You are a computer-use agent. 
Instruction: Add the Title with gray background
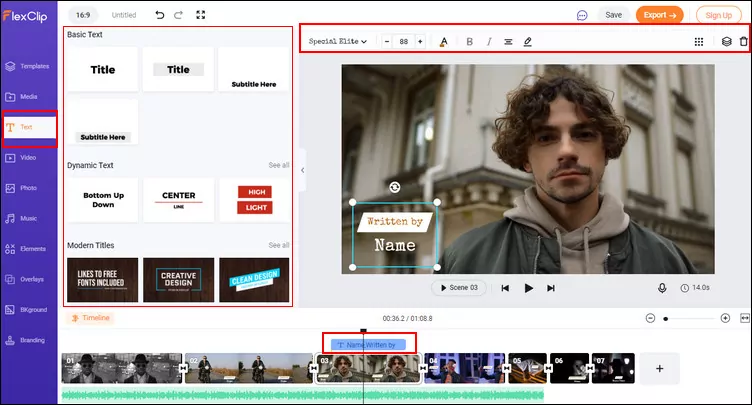pyautogui.click(x=178, y=70)
